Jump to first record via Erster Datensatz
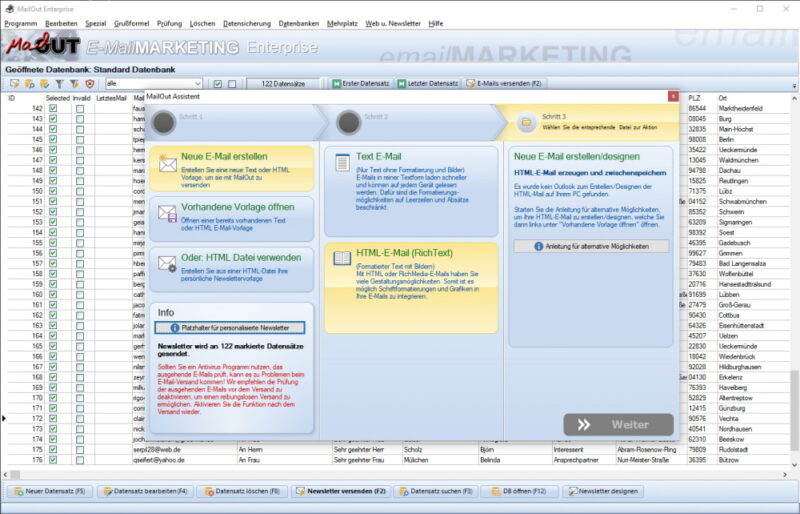The height and width of the screenshot is (514, 800). (x=361, y=83)
